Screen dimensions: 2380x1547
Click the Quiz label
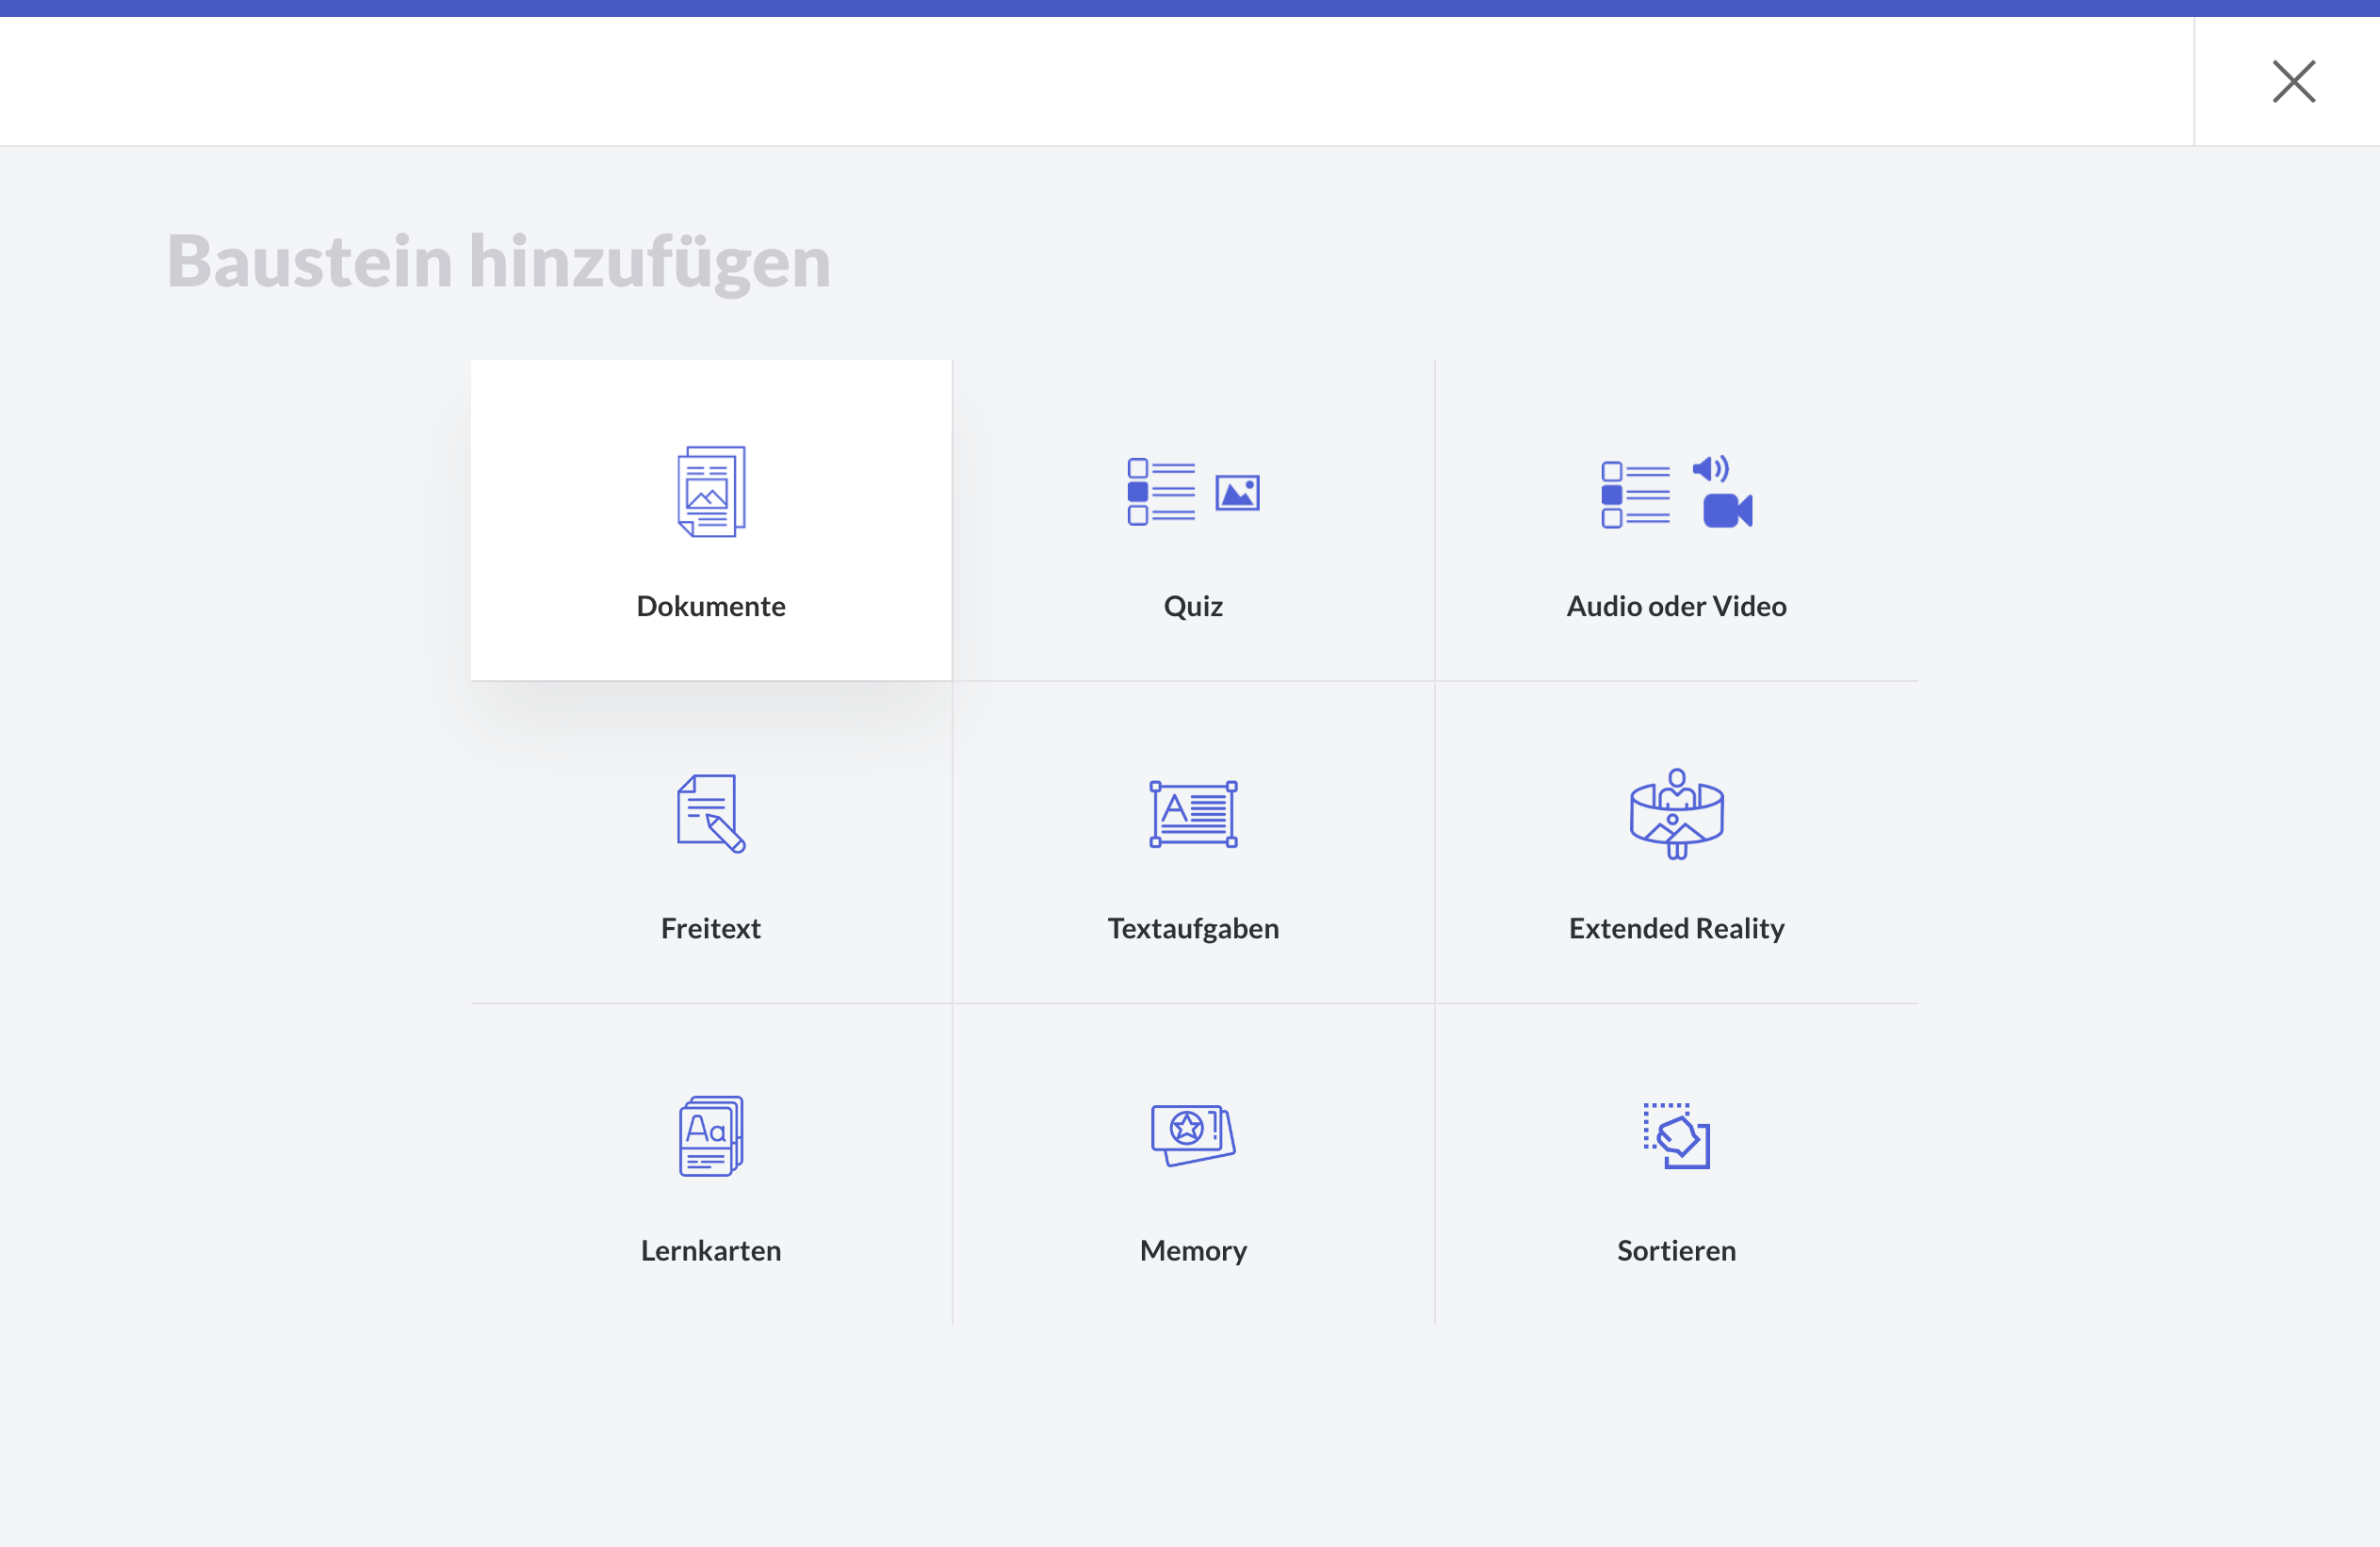click(x=1193, y=606)
